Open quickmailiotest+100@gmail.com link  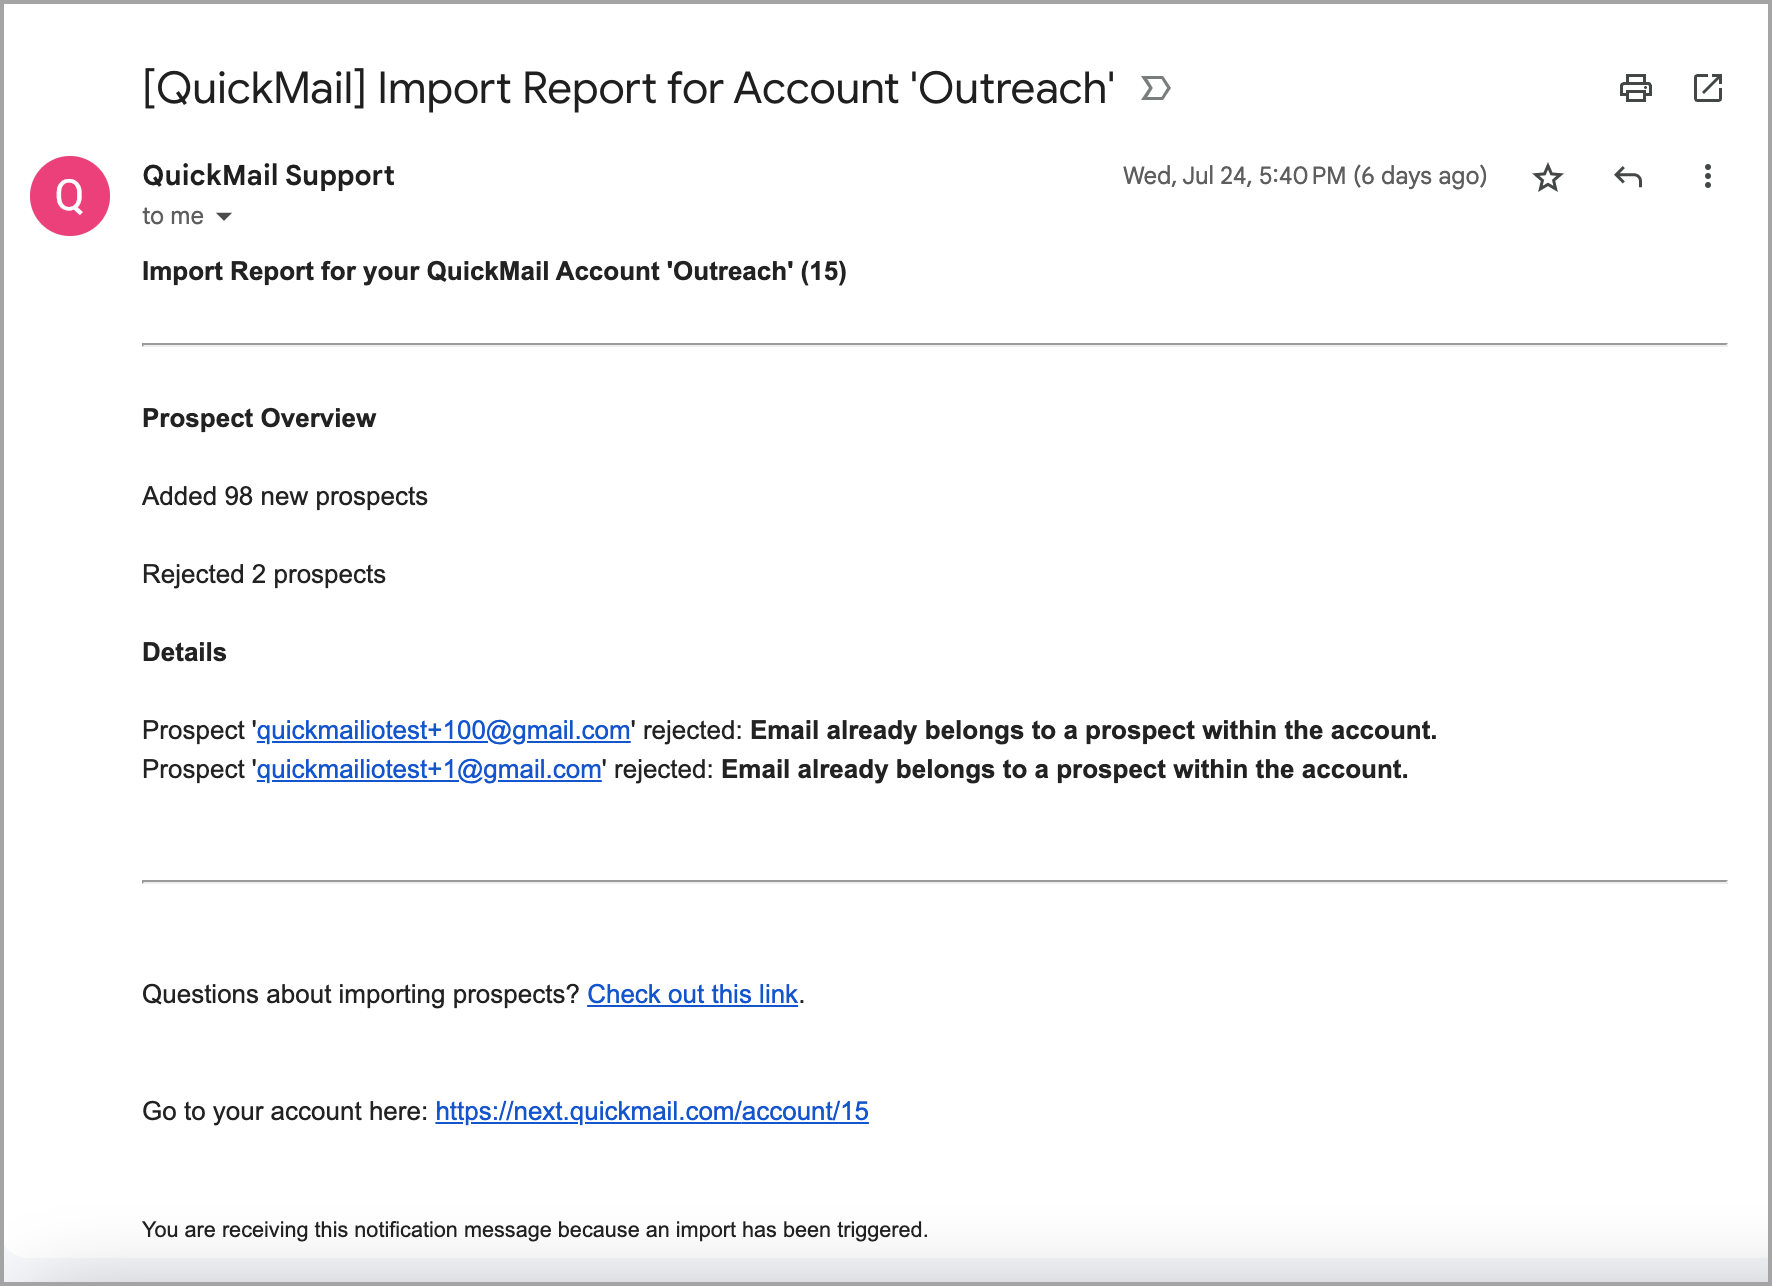(443, 731)
